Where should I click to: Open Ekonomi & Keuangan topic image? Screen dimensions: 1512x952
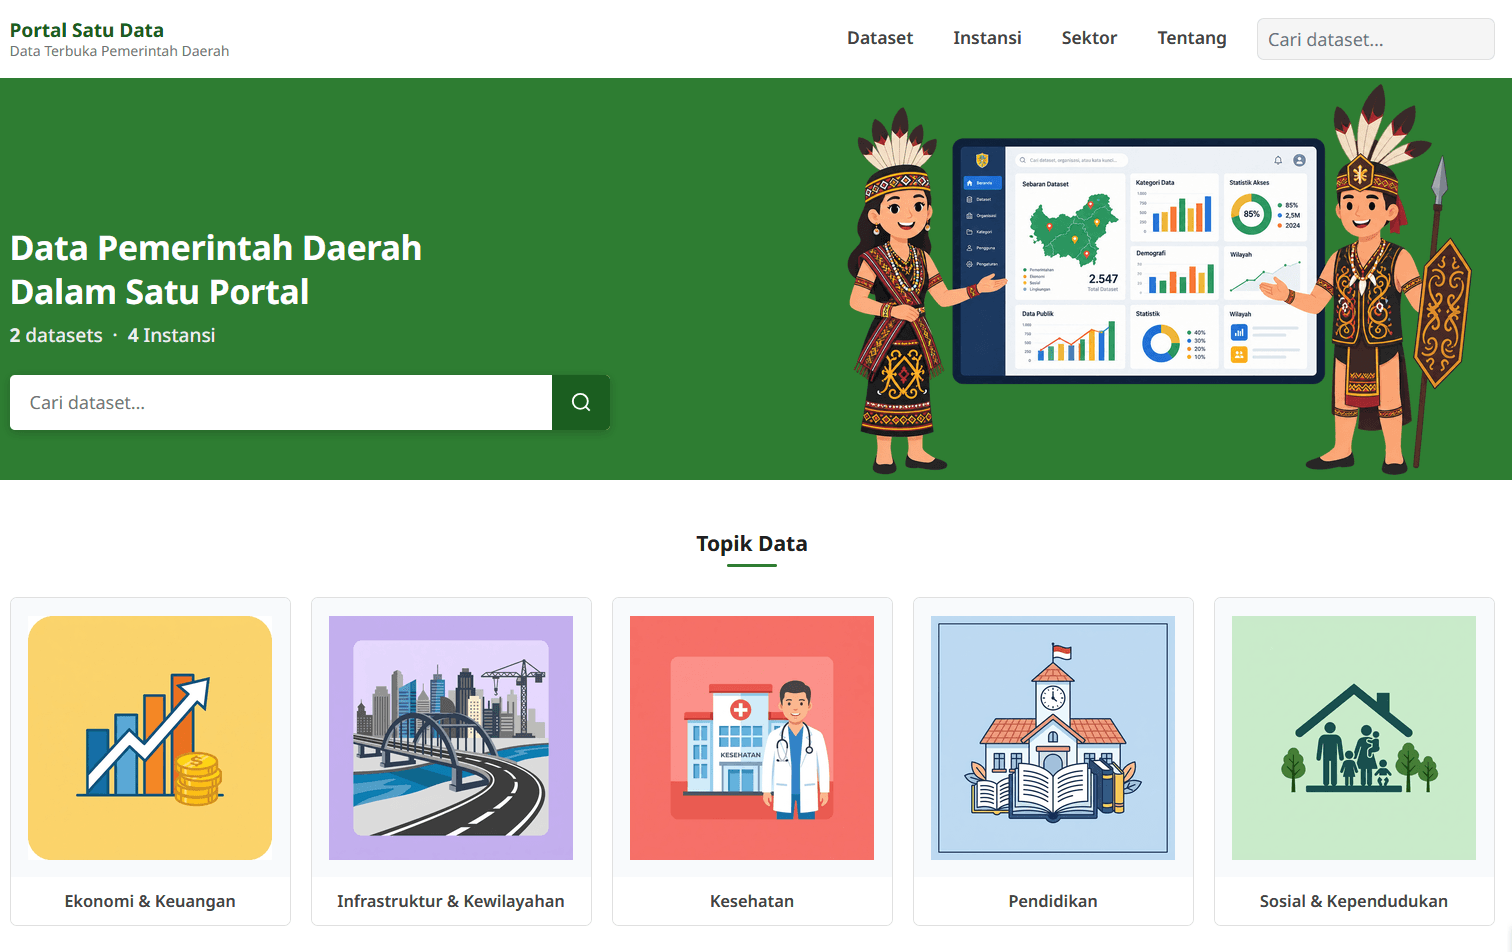(x=150, y=738)
